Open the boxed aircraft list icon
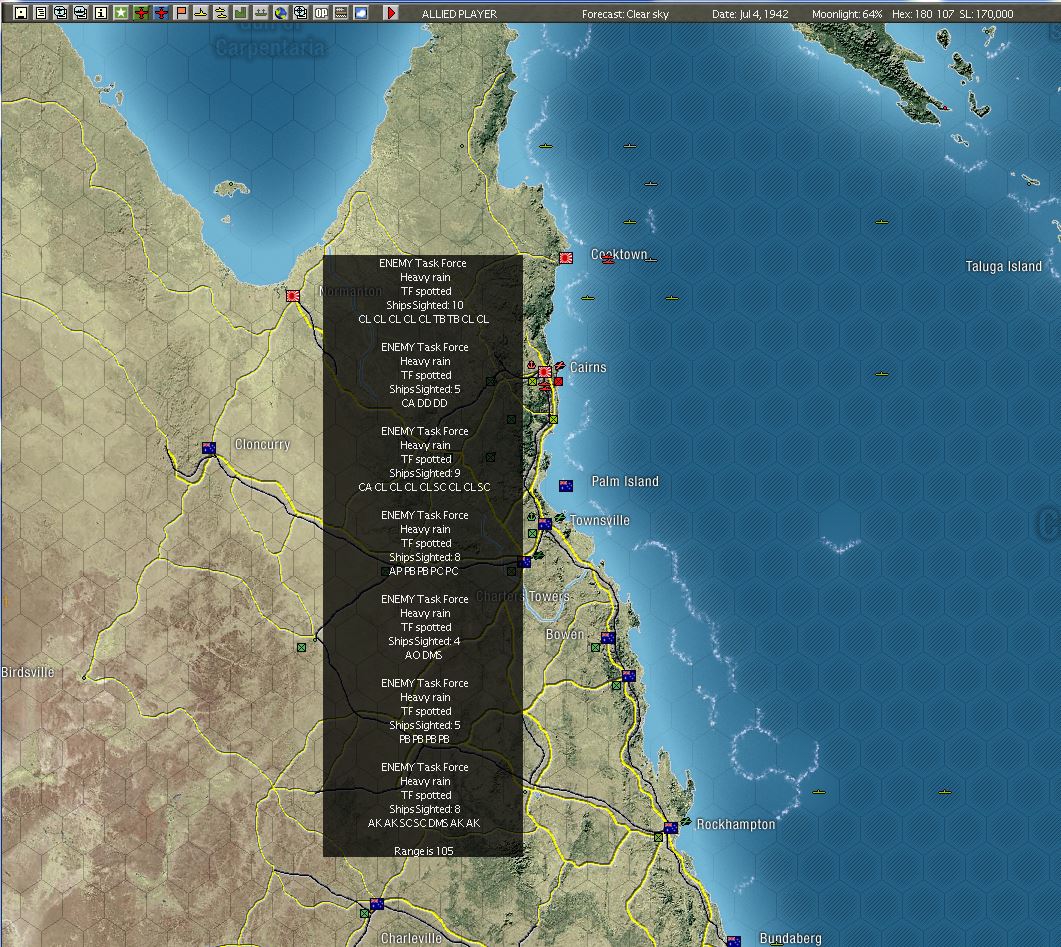The image size is (1061, 947). [x=60, y=13]
